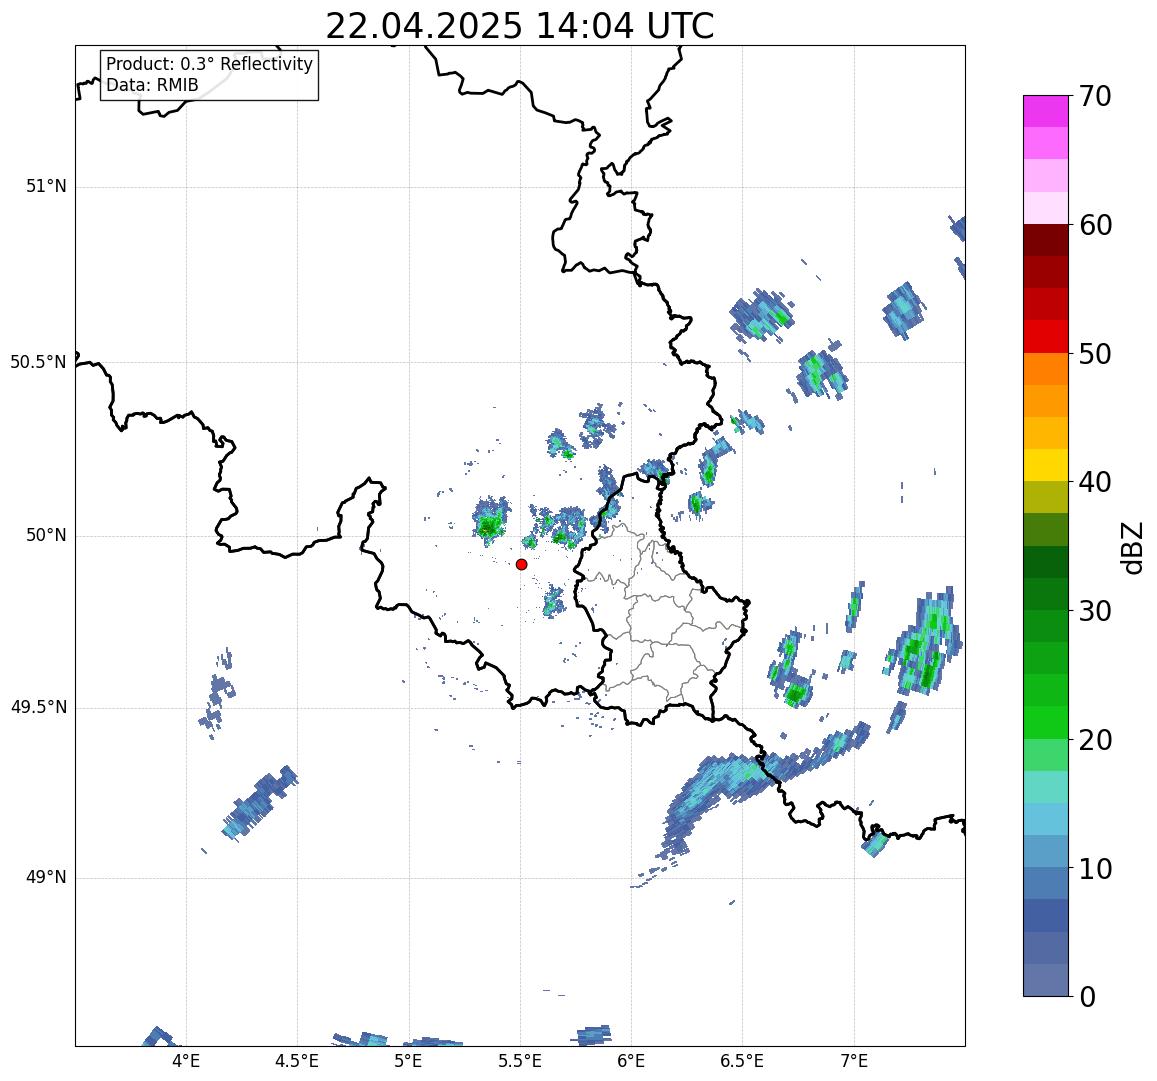
Task: Pick the orange colorbar swatch just below 50
Action: click(1046, 369)
